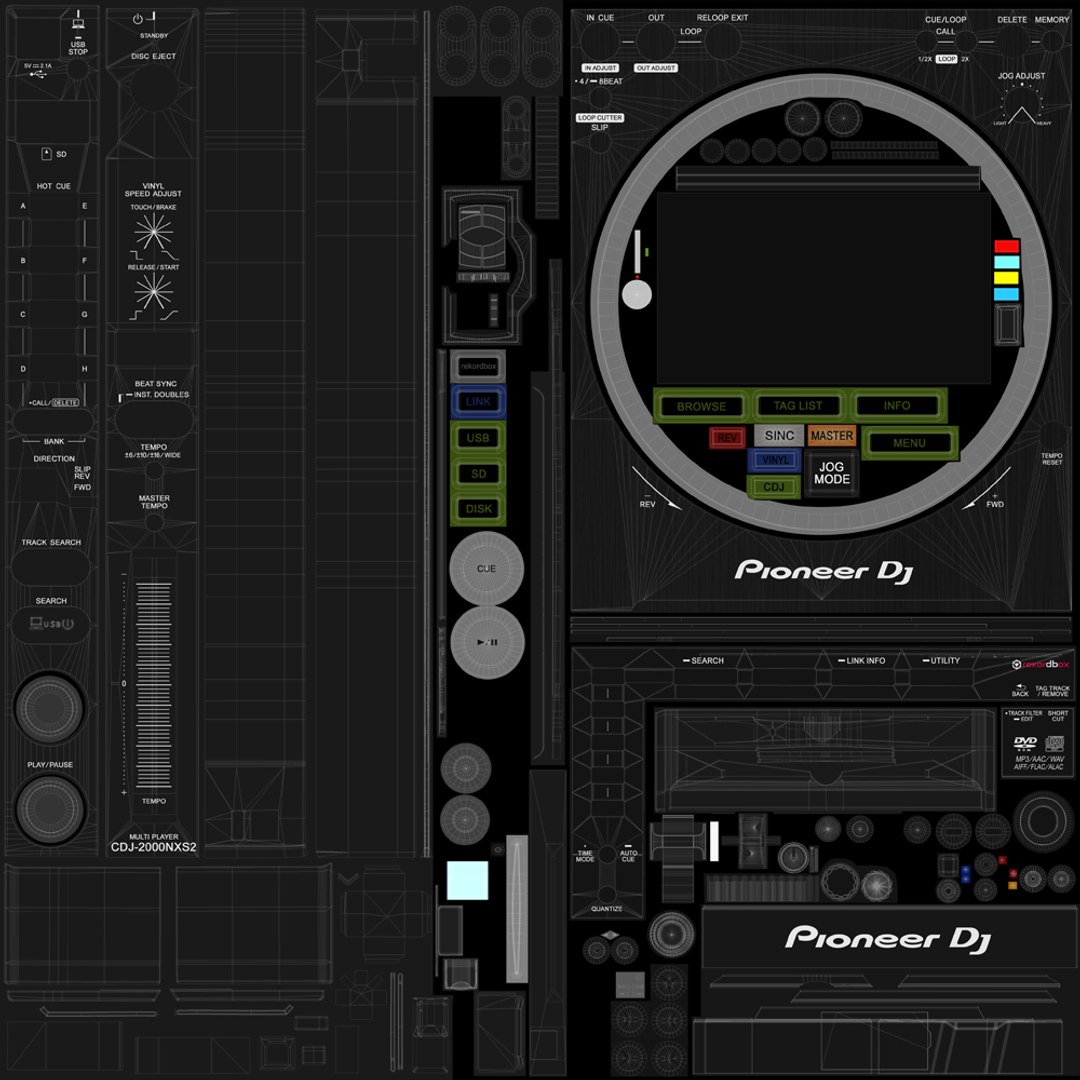Select the green TAG LIST button

798,405
